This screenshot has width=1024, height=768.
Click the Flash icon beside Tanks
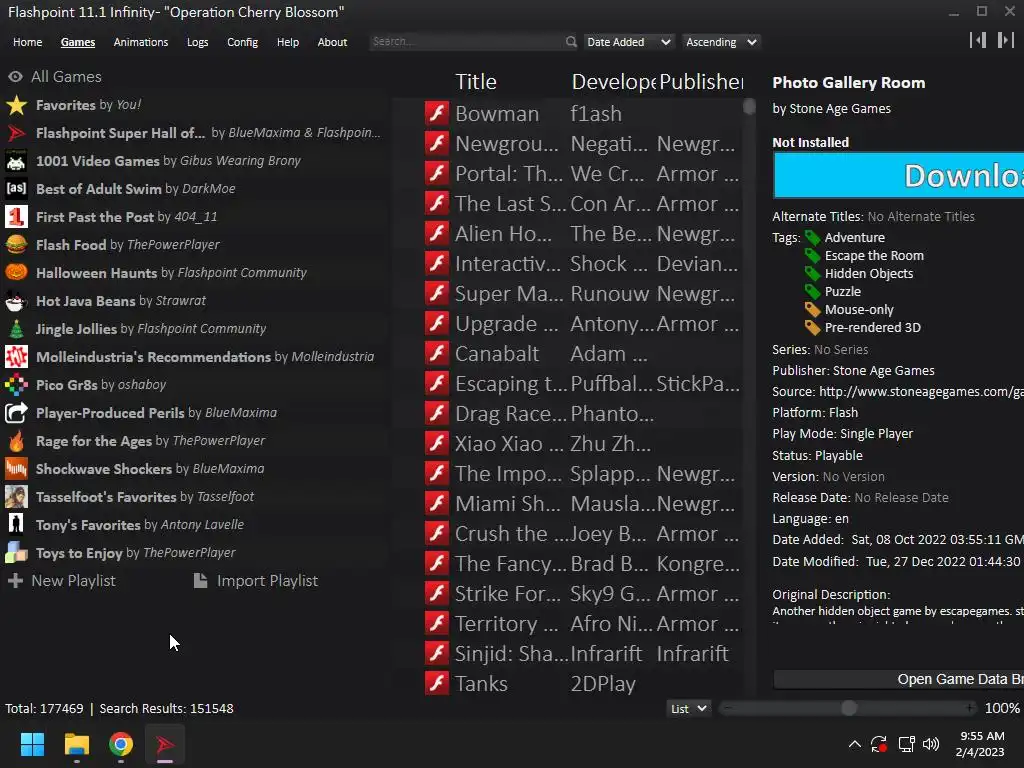pos(437,683)
